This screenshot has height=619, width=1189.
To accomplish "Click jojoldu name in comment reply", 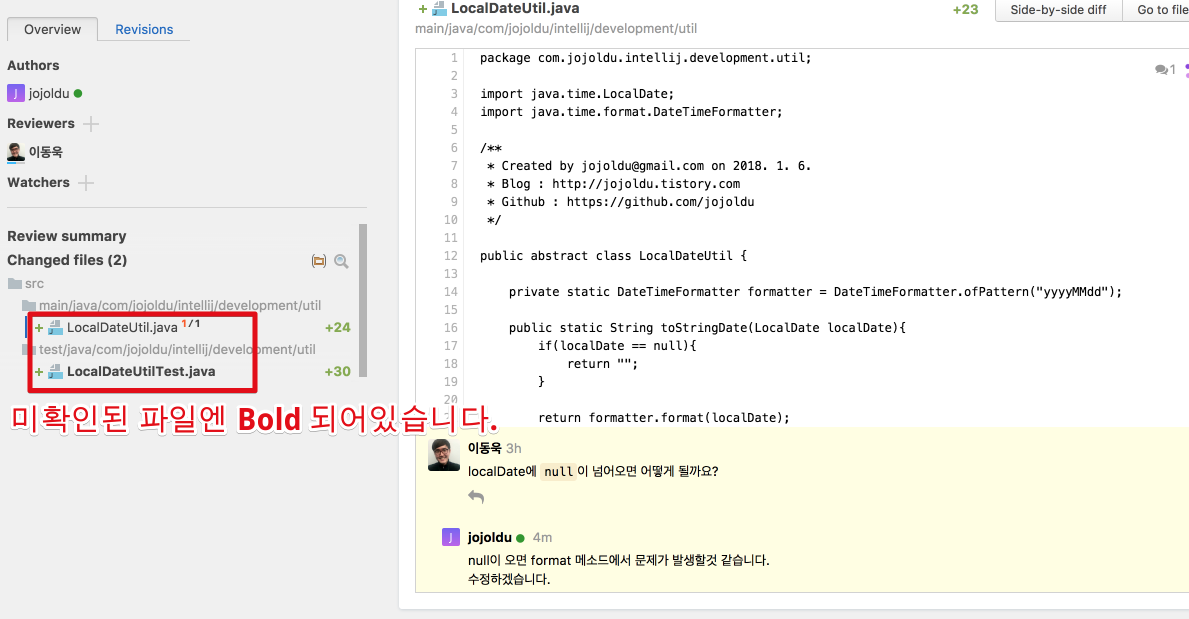I will (490, 538).
